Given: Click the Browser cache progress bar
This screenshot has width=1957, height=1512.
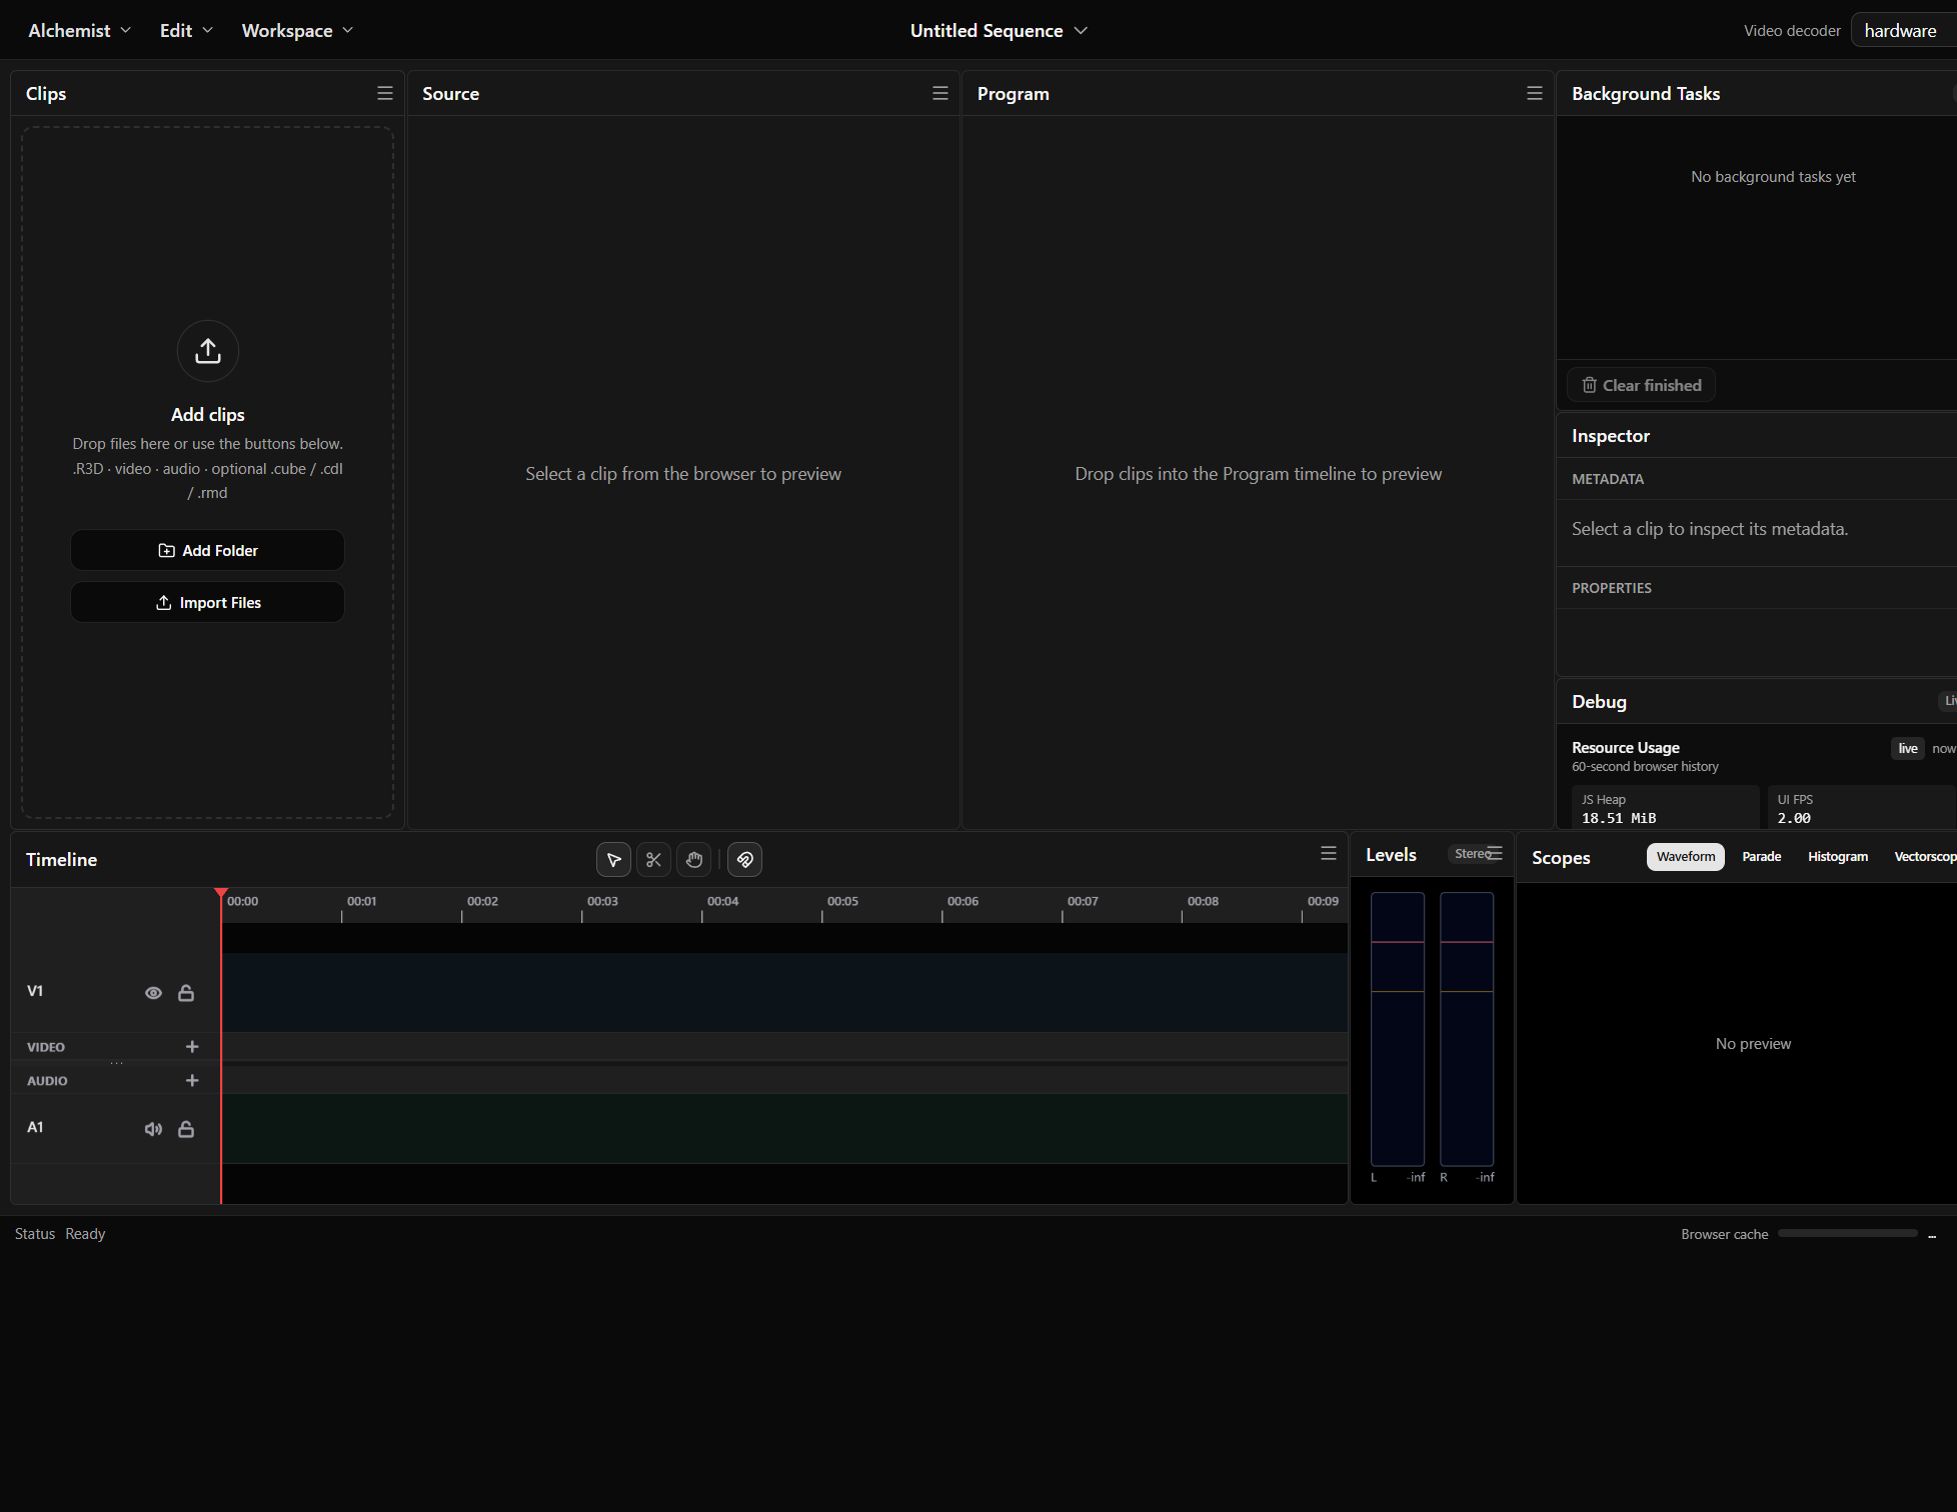Looking at the screenshot, I should pos(1847,1233).
